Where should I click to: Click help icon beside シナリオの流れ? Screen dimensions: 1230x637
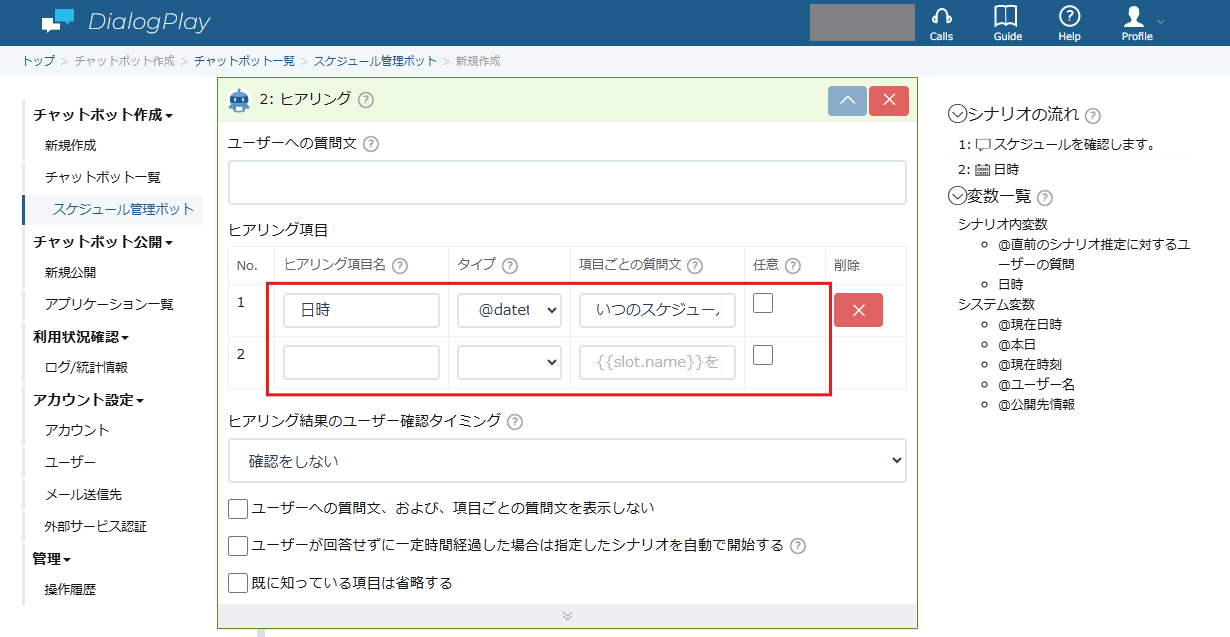[1093, 116]
